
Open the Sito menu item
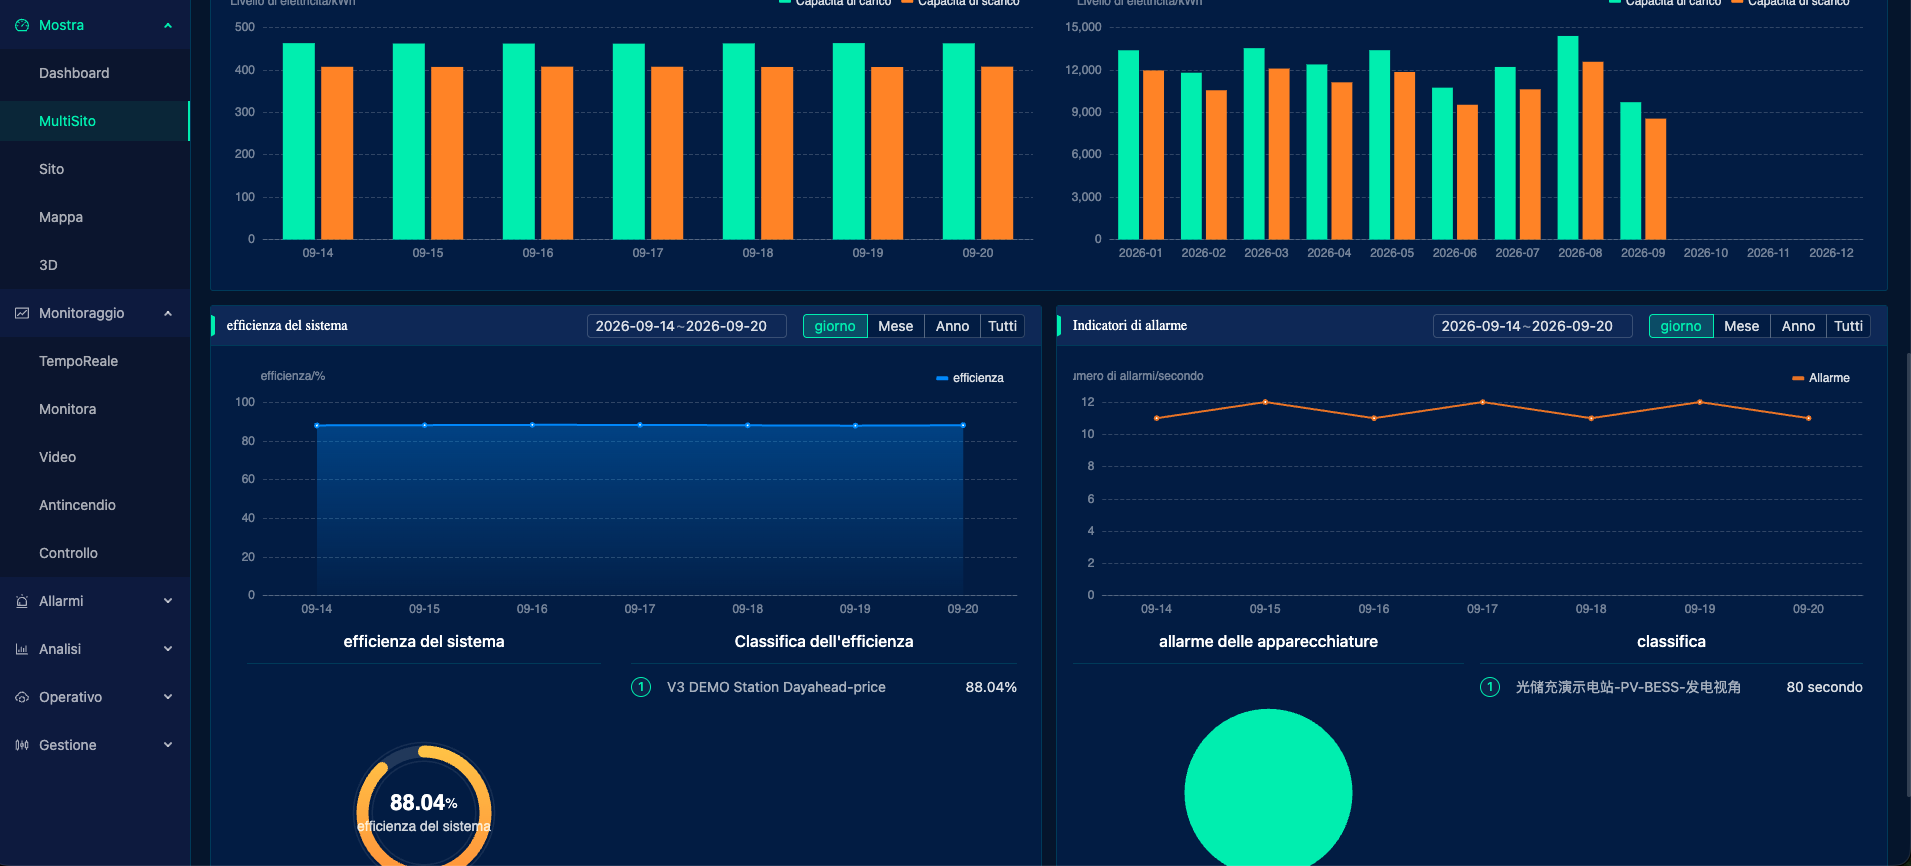point(95,169)
